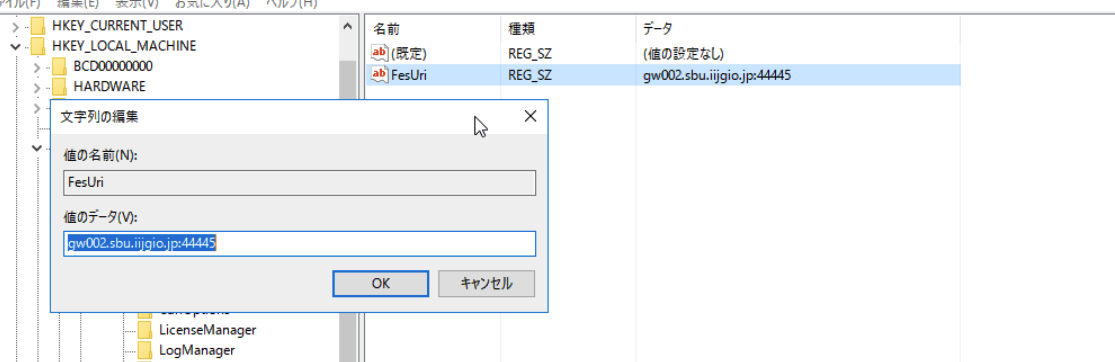Select the HKEY_LOCAL_MACHINE folder icon
1115x362 pixels.
pyautogui.click(x=38, y=46)
